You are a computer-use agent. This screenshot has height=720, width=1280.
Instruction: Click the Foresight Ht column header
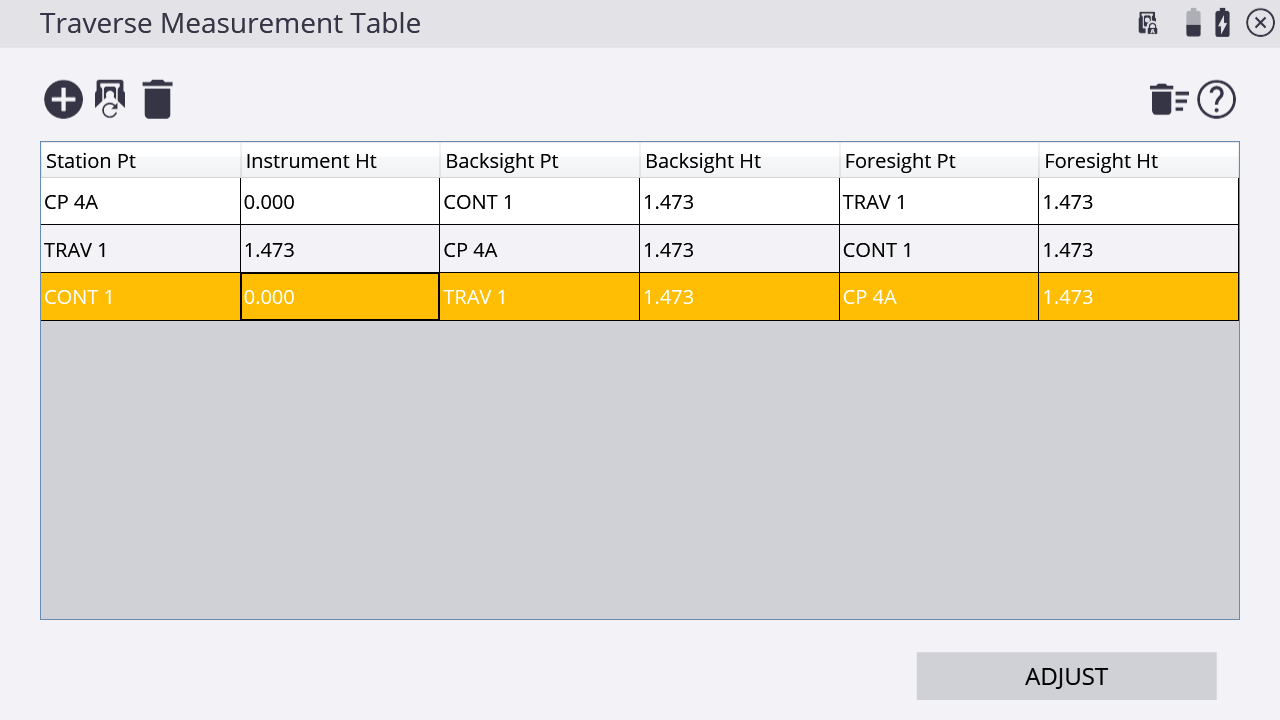click(x=1139, y=160)
